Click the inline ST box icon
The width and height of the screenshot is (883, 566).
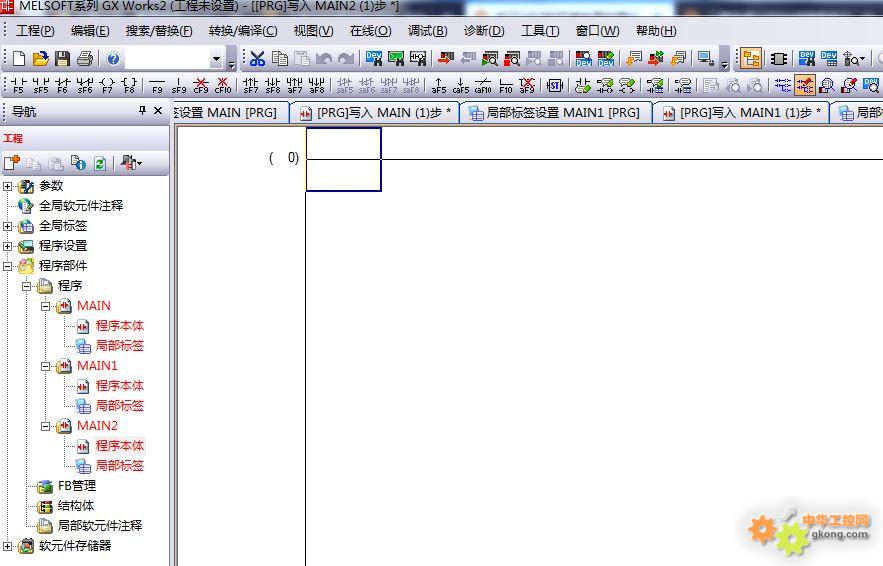click(x=555, y=85)
